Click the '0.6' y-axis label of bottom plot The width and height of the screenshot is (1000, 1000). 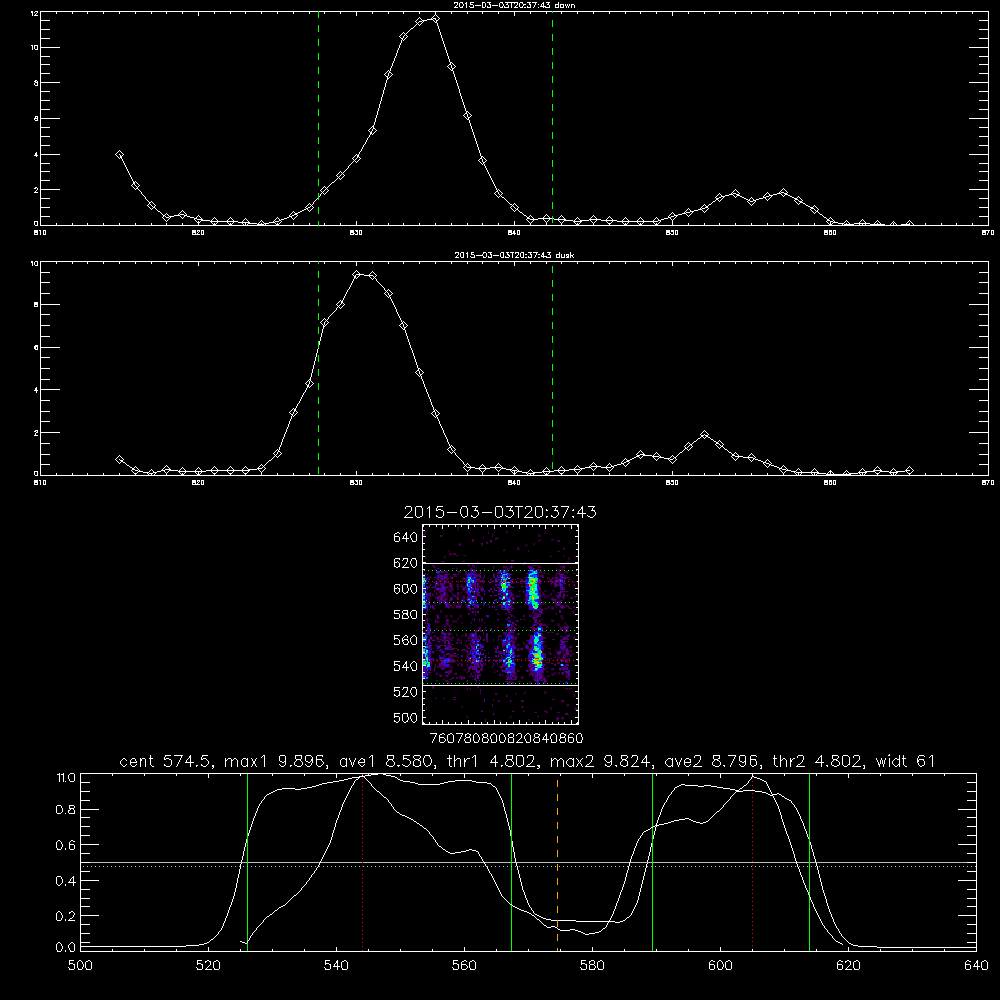pos(66,845)
